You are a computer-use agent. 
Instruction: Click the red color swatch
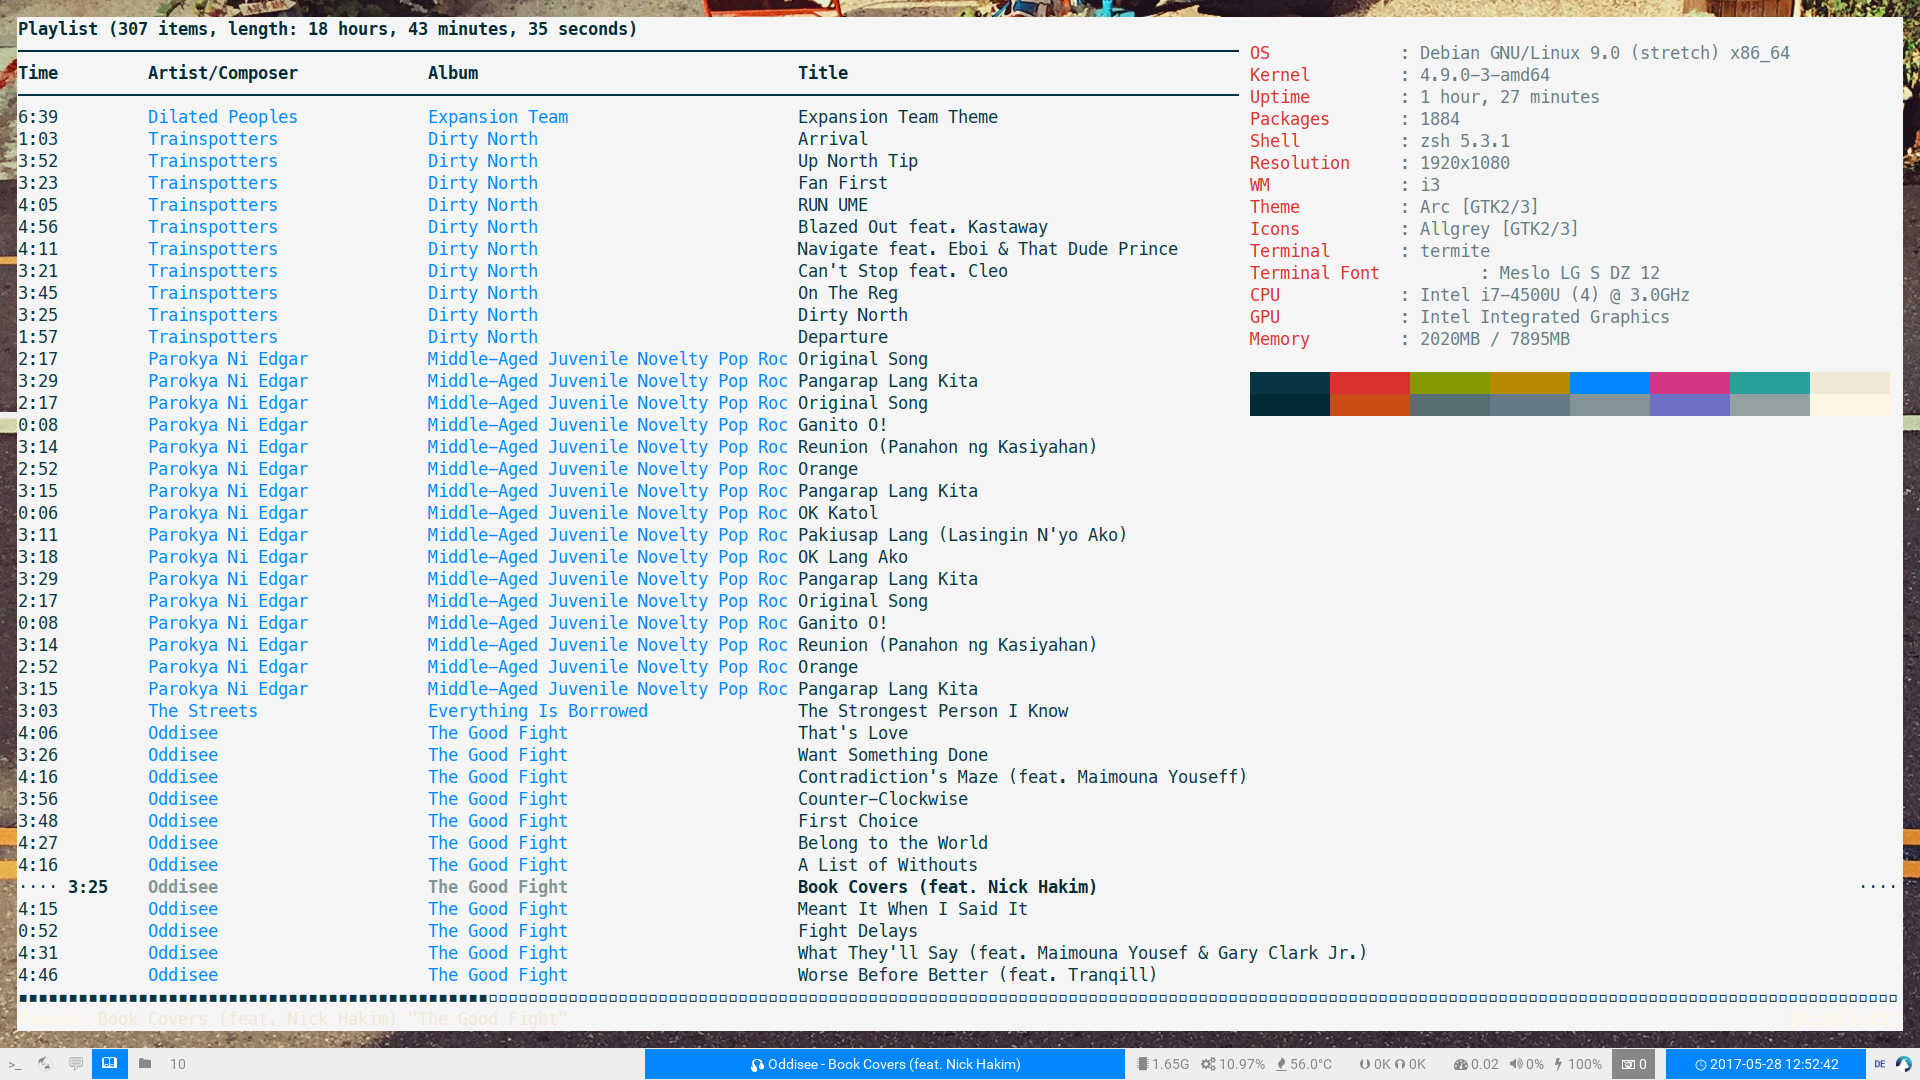tap(1370, 383)
